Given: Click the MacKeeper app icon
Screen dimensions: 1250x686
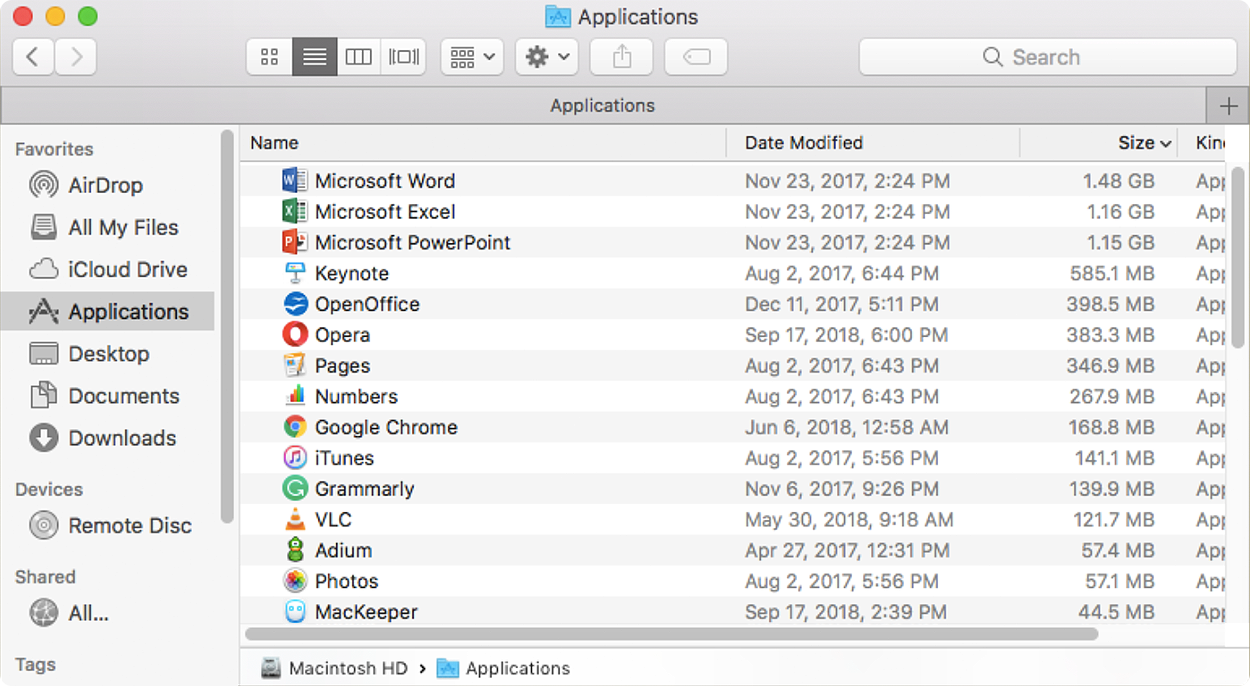Looking at the screenshot, I should [294, 612].
